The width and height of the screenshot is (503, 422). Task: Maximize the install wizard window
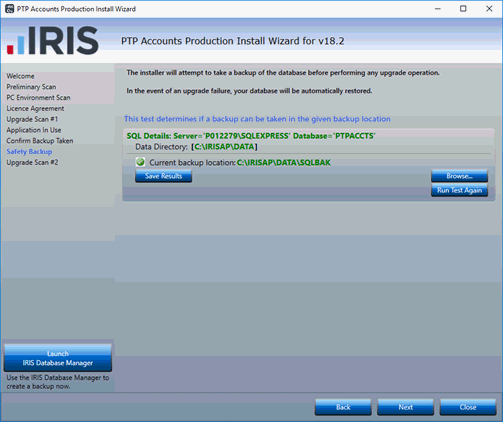pyautogui.click(x=463, y=9)
